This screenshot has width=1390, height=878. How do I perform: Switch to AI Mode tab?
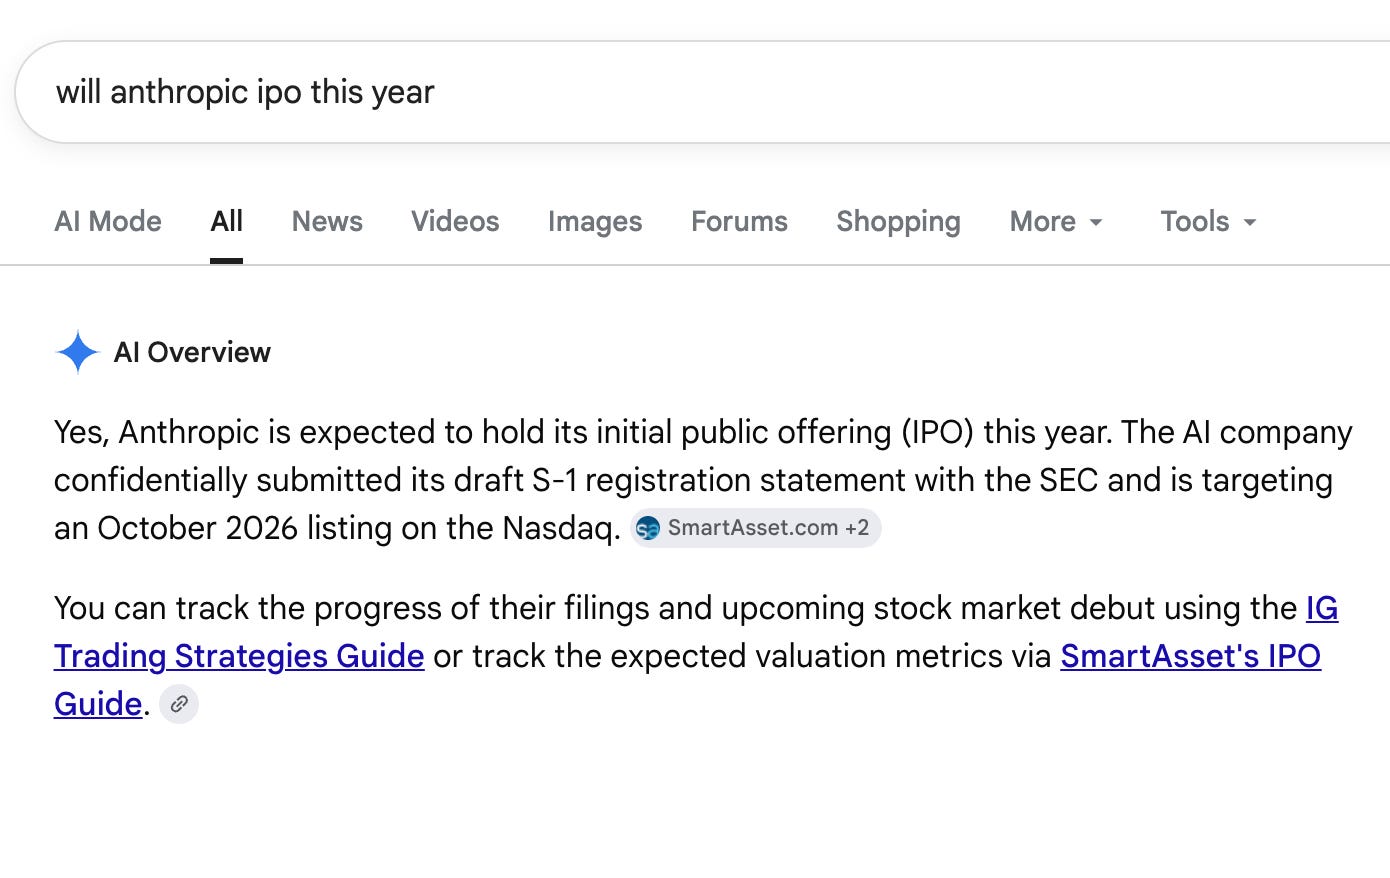point(108,221)
